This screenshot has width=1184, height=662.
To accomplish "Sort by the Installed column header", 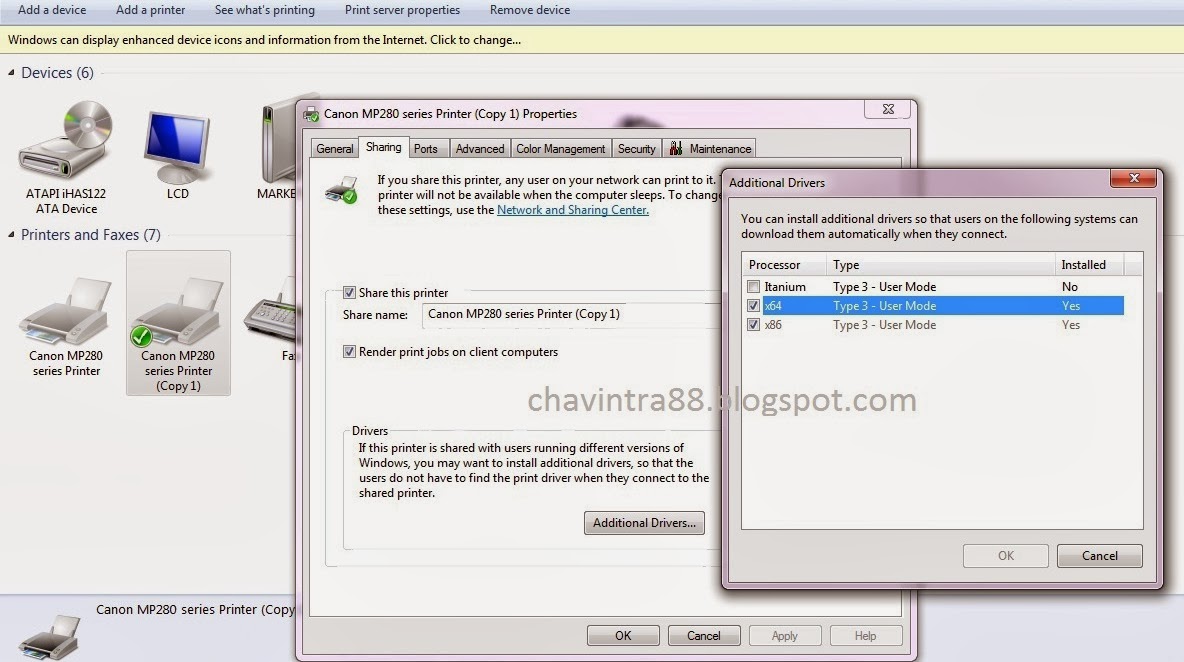I will (1089, 265).
